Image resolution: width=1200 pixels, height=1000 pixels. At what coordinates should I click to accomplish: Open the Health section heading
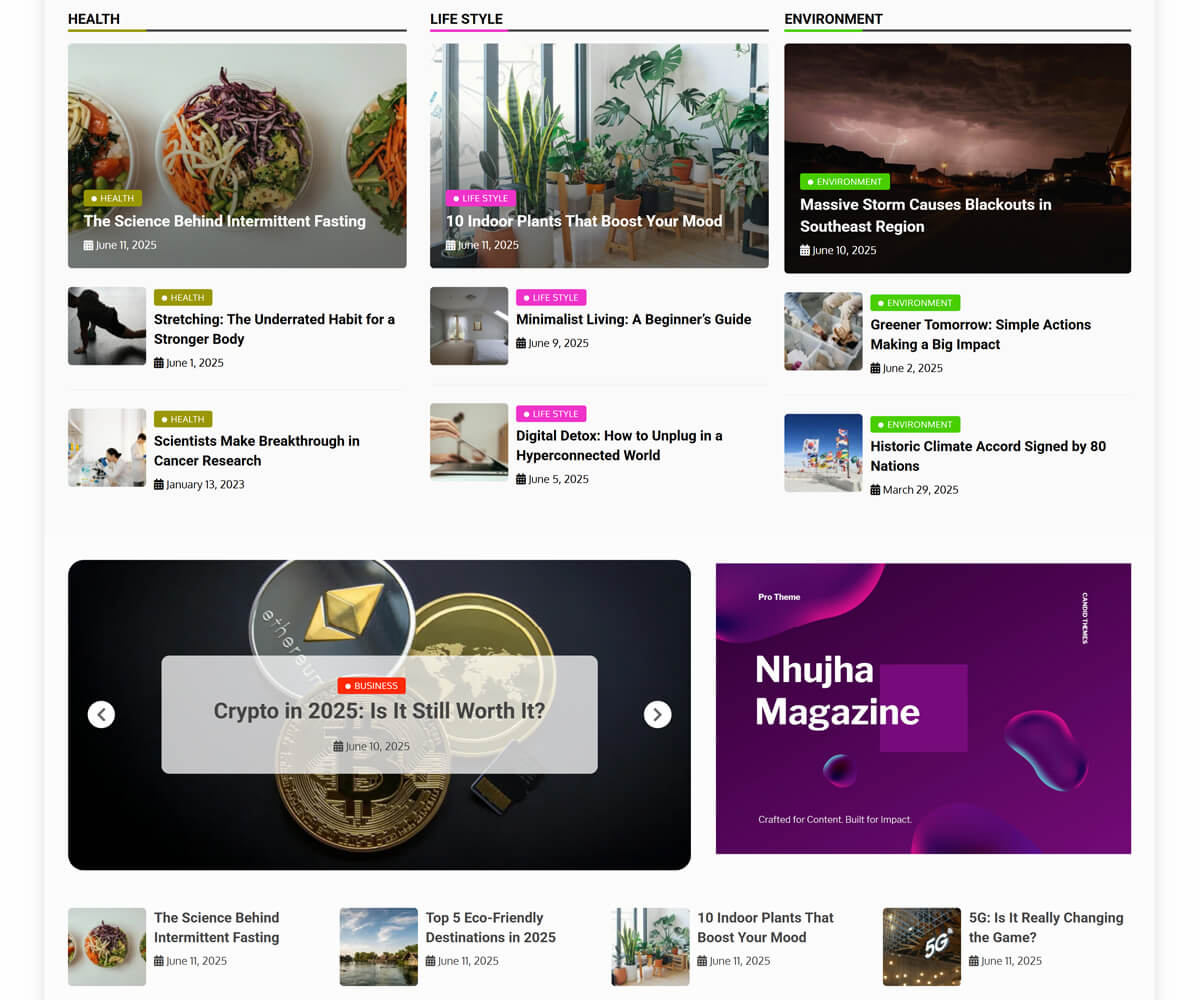94,19
